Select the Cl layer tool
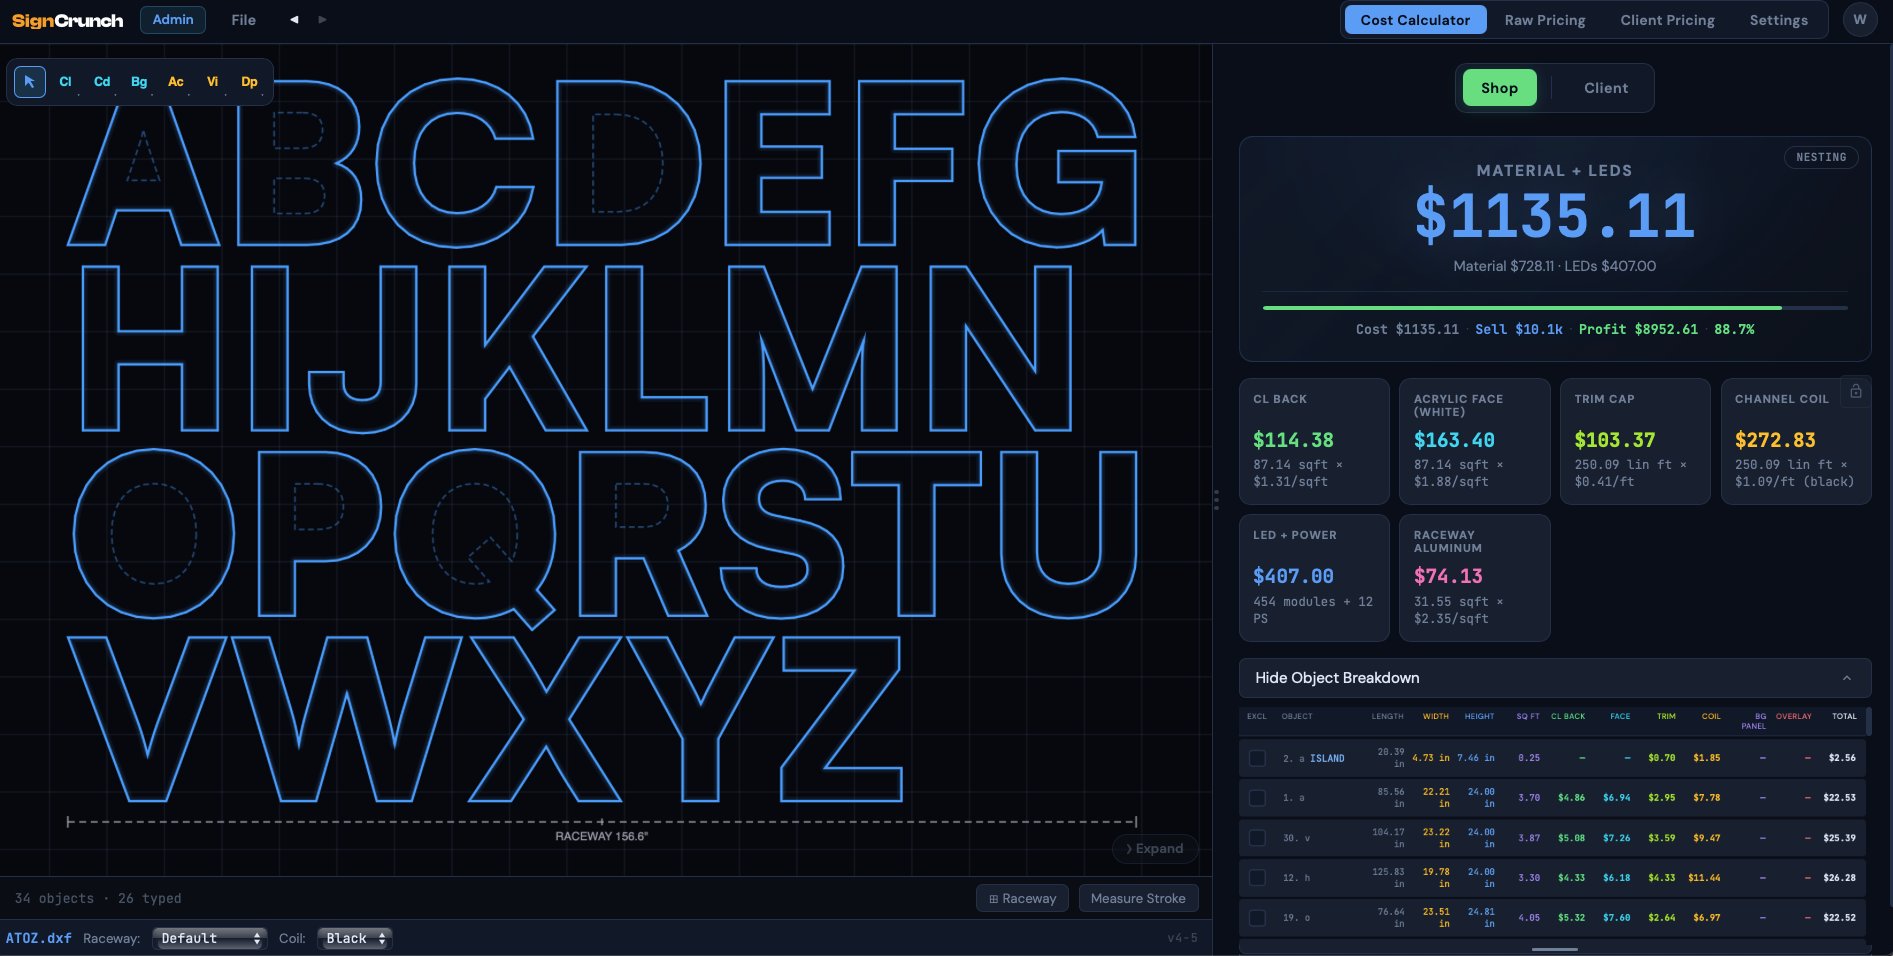 tap(66, 82)
